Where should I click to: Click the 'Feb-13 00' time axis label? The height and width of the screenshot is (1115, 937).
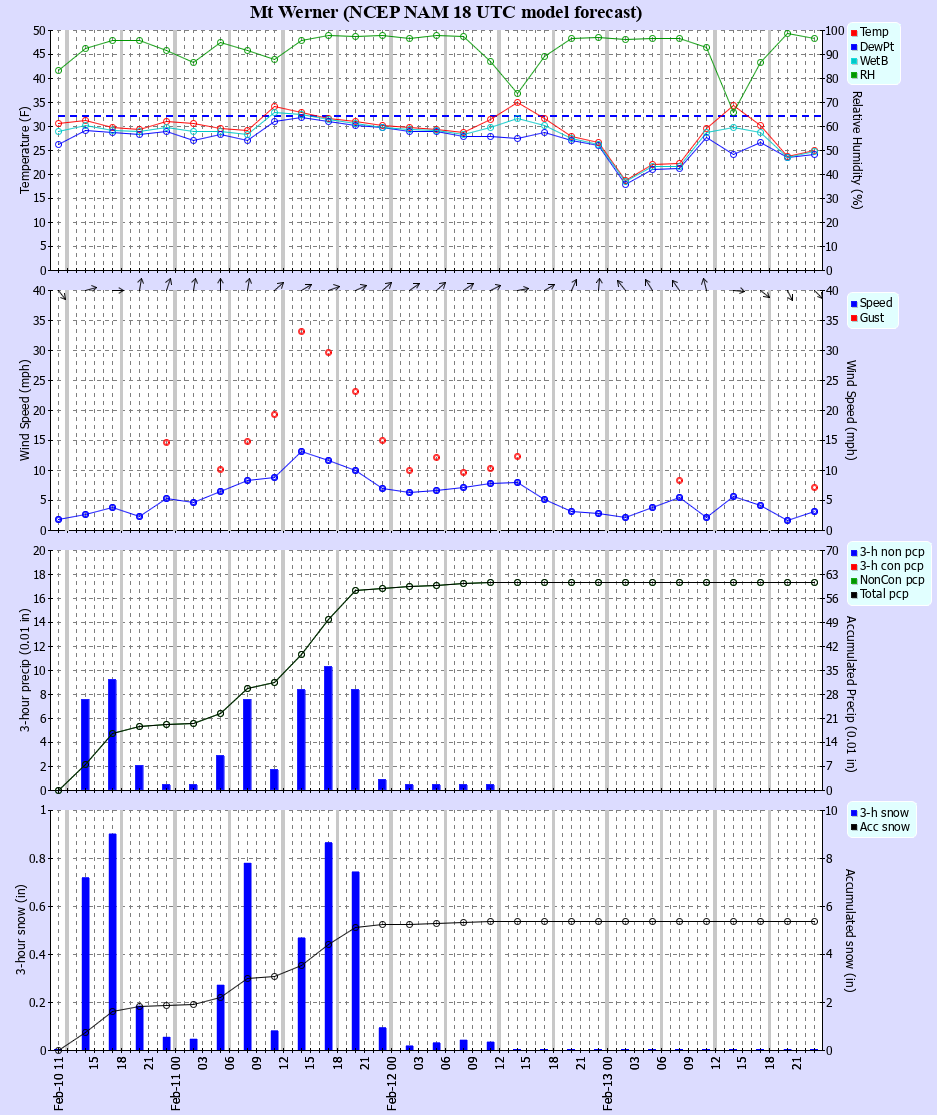point(608,1084)
